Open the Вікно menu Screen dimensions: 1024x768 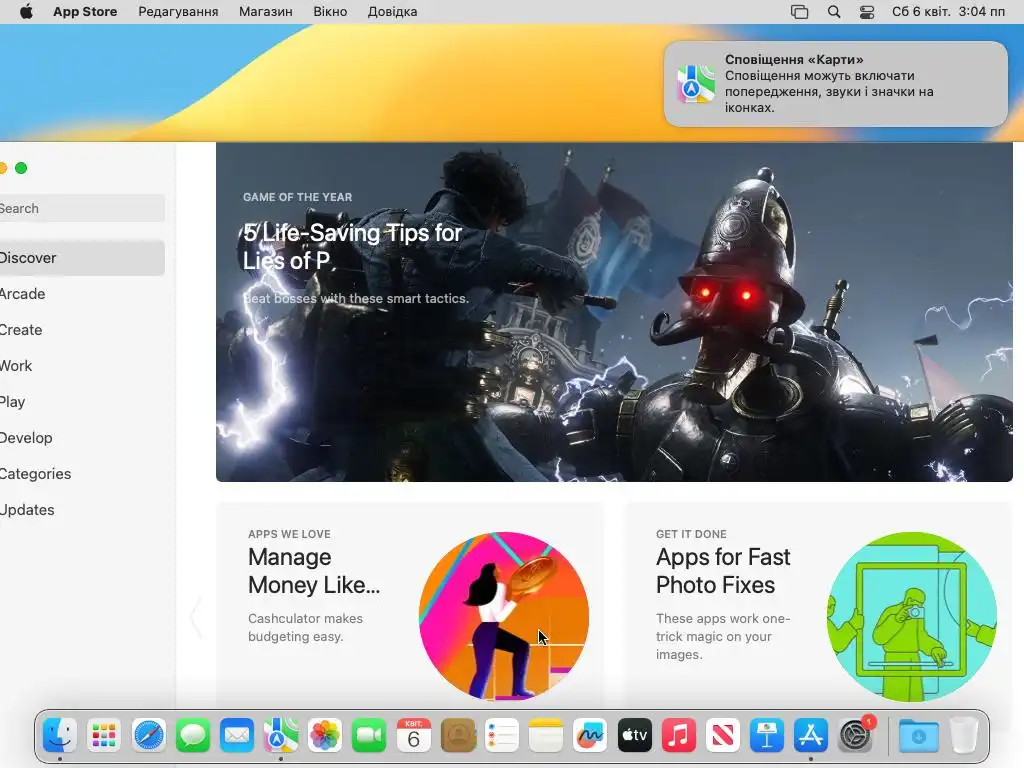330,12
